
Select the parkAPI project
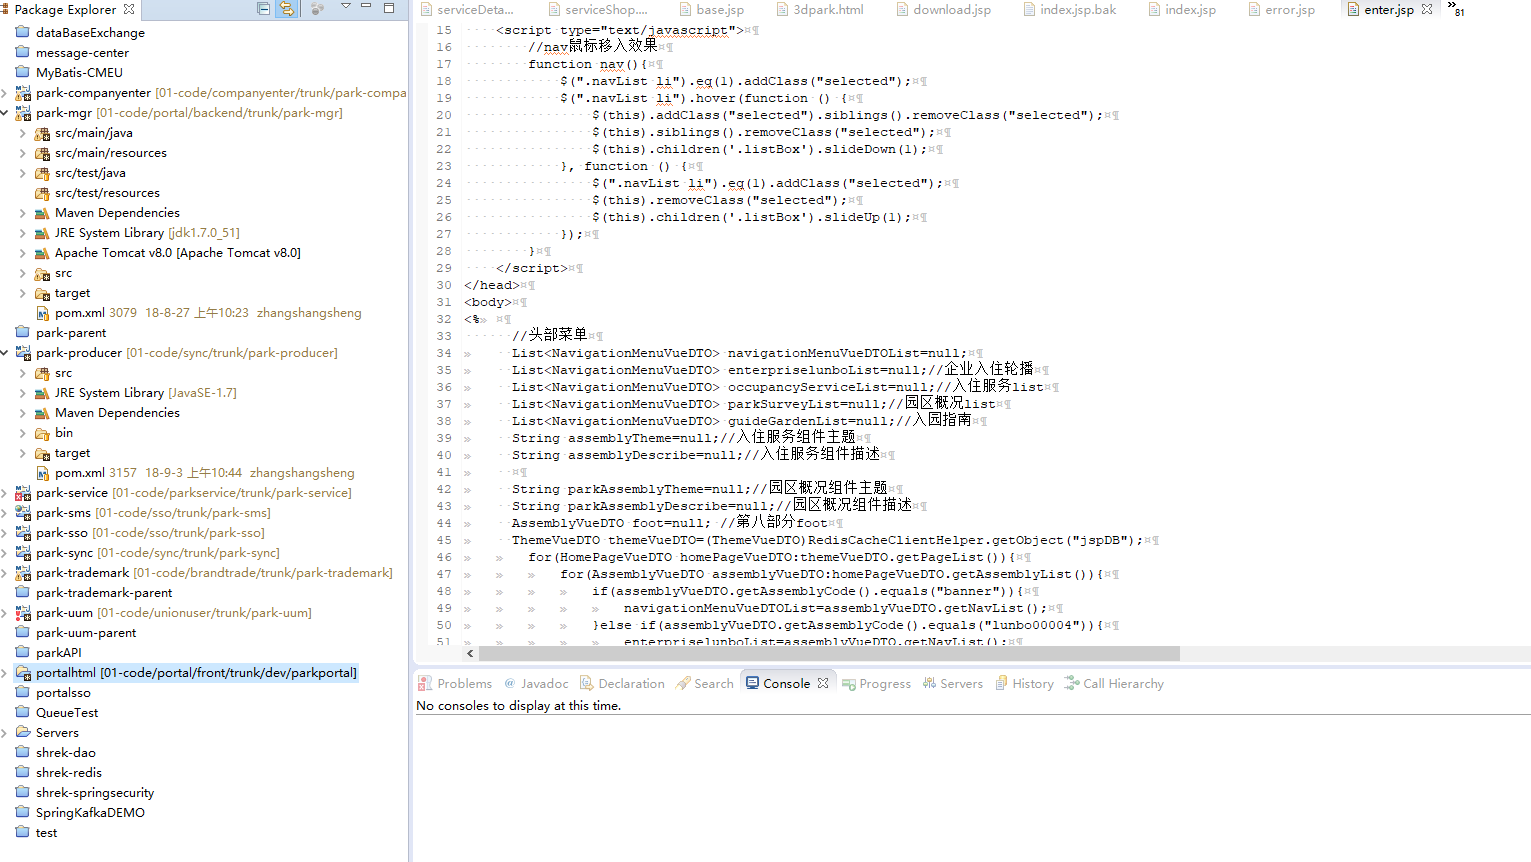tap(59, 653)
